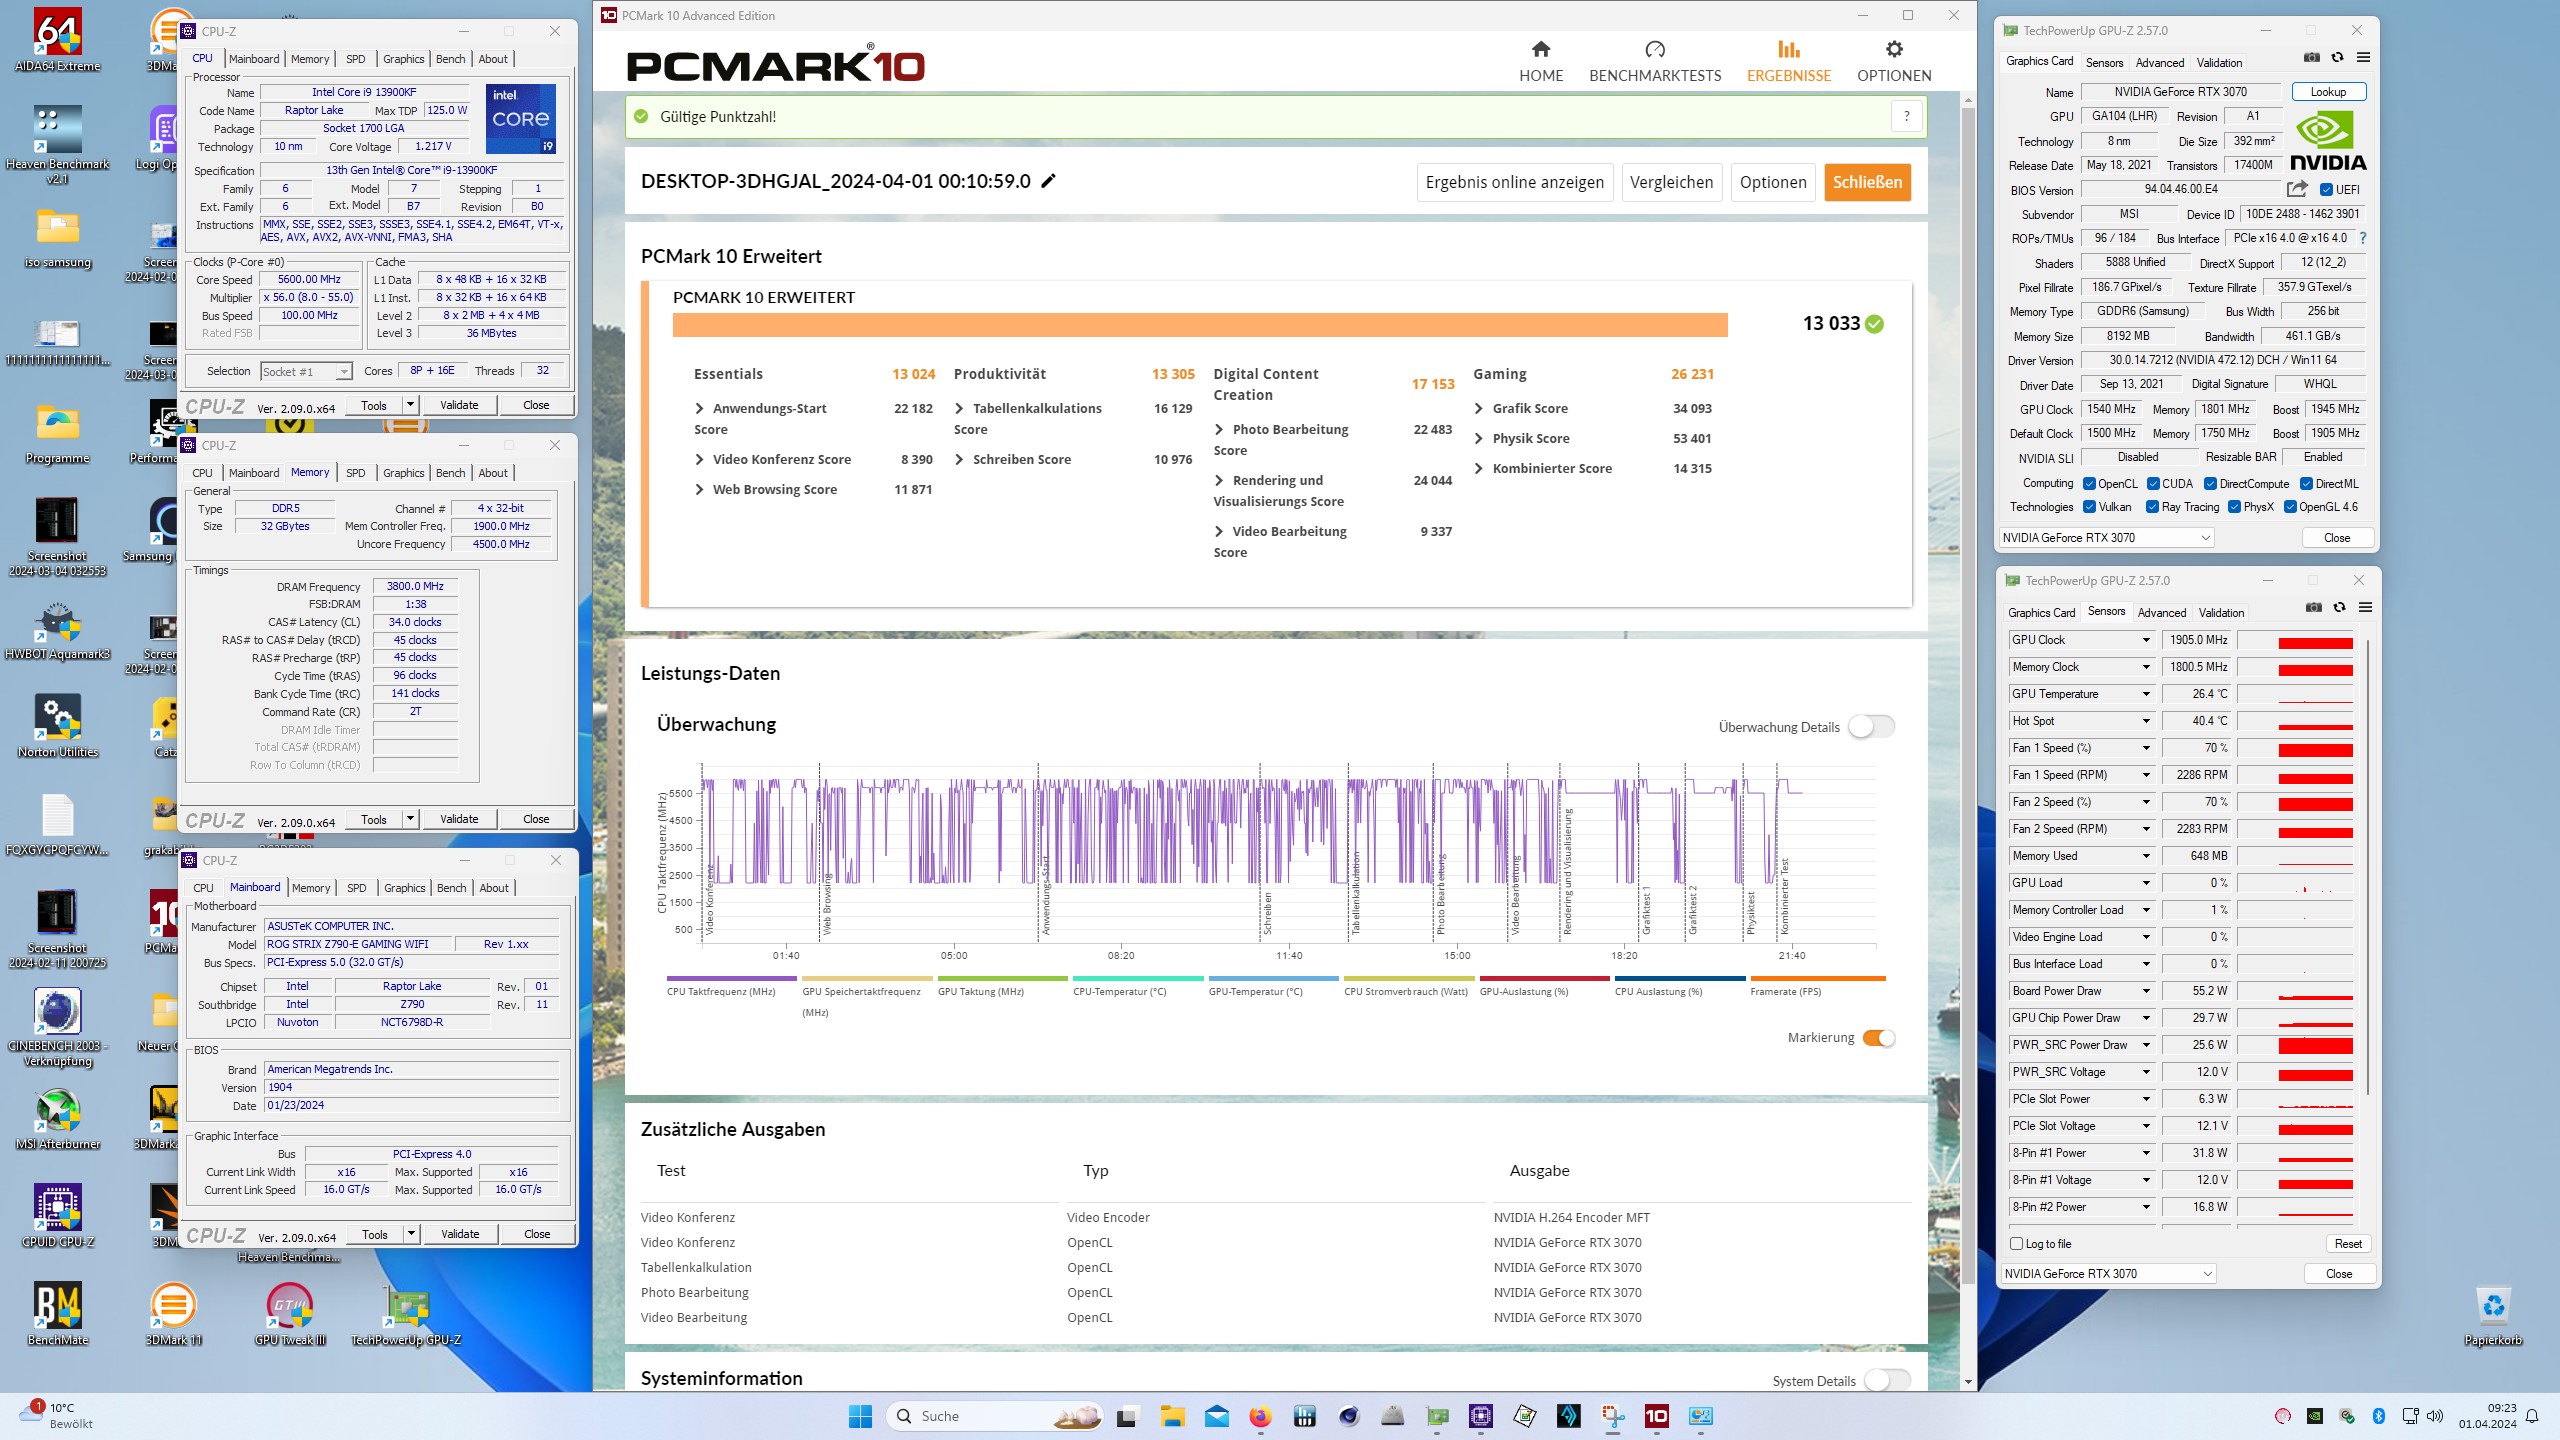
Task: Click PCMark 10 icon in taskbar
Action: (1657, 1416)
